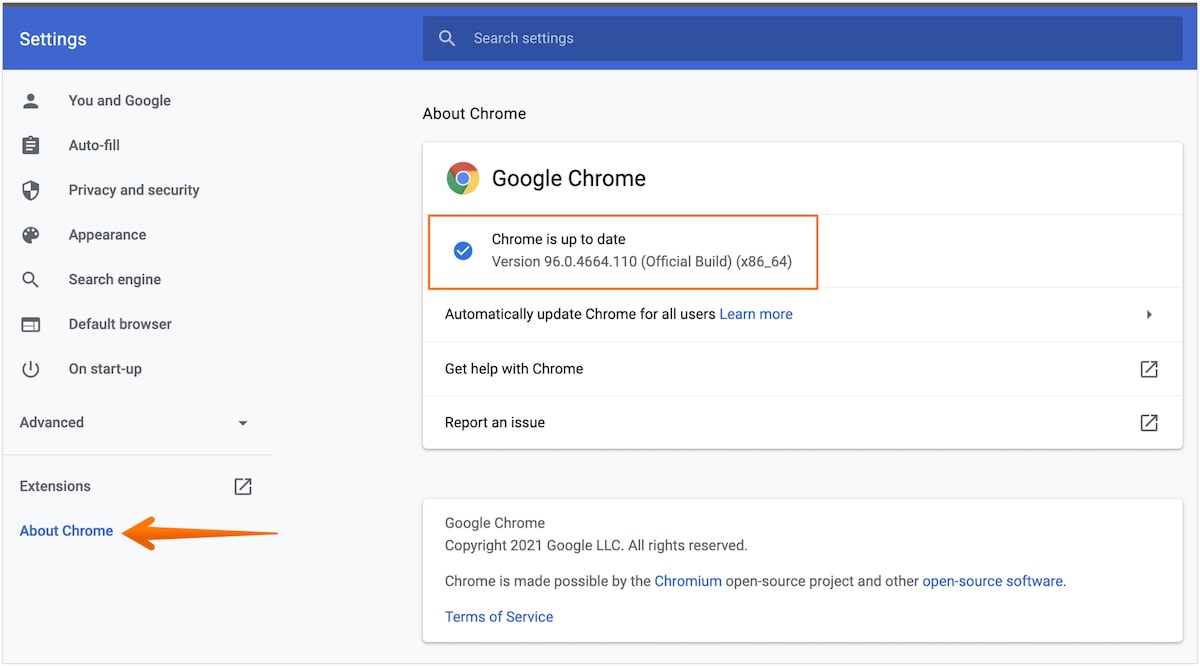Screen dimensions: 1200x666
Task: Open the Learn more link
Action: pyautogui.click(x=755, y=314)
